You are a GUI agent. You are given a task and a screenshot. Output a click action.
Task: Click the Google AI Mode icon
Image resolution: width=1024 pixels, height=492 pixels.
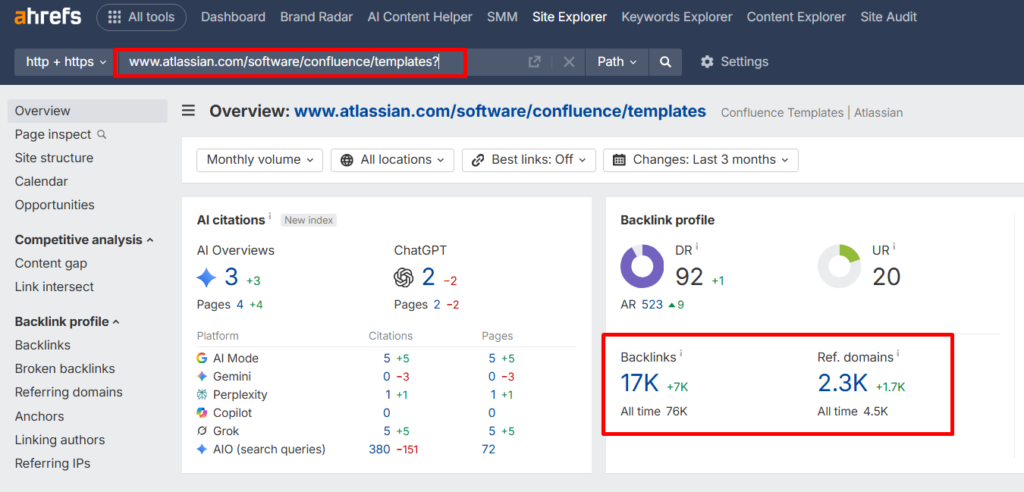tap(202, 358)
